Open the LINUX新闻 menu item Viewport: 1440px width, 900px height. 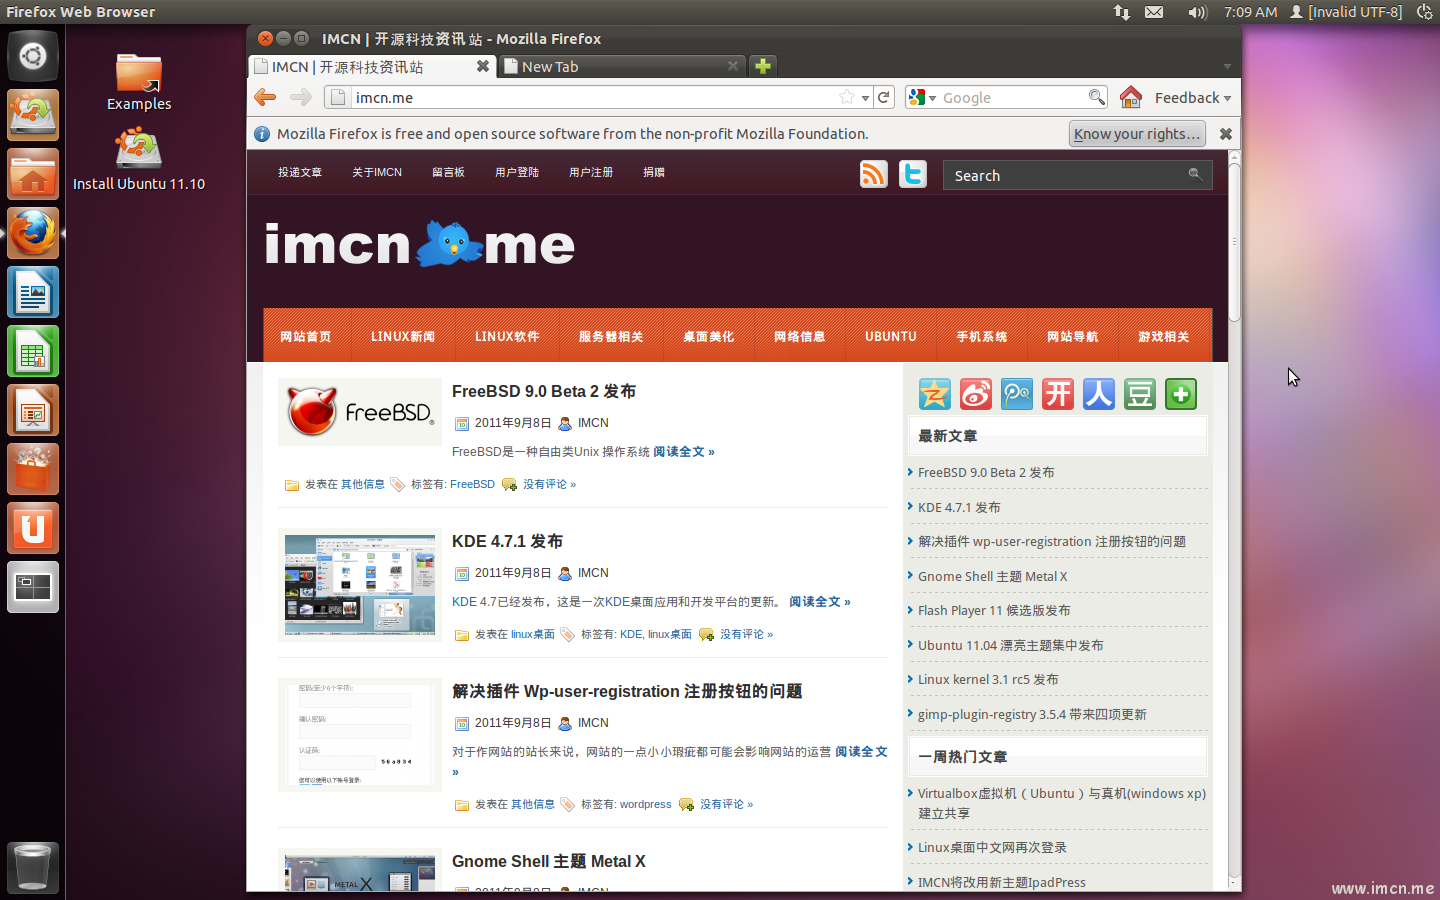click(403, 336)
